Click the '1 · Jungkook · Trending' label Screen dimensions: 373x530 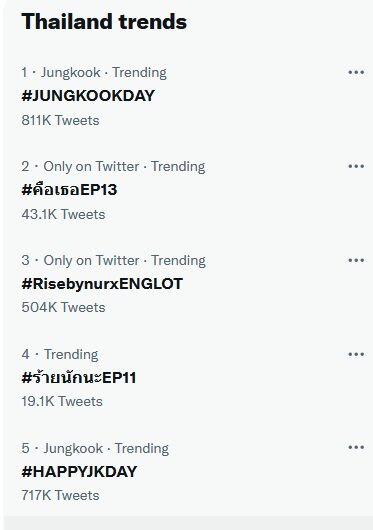[94, 72]
